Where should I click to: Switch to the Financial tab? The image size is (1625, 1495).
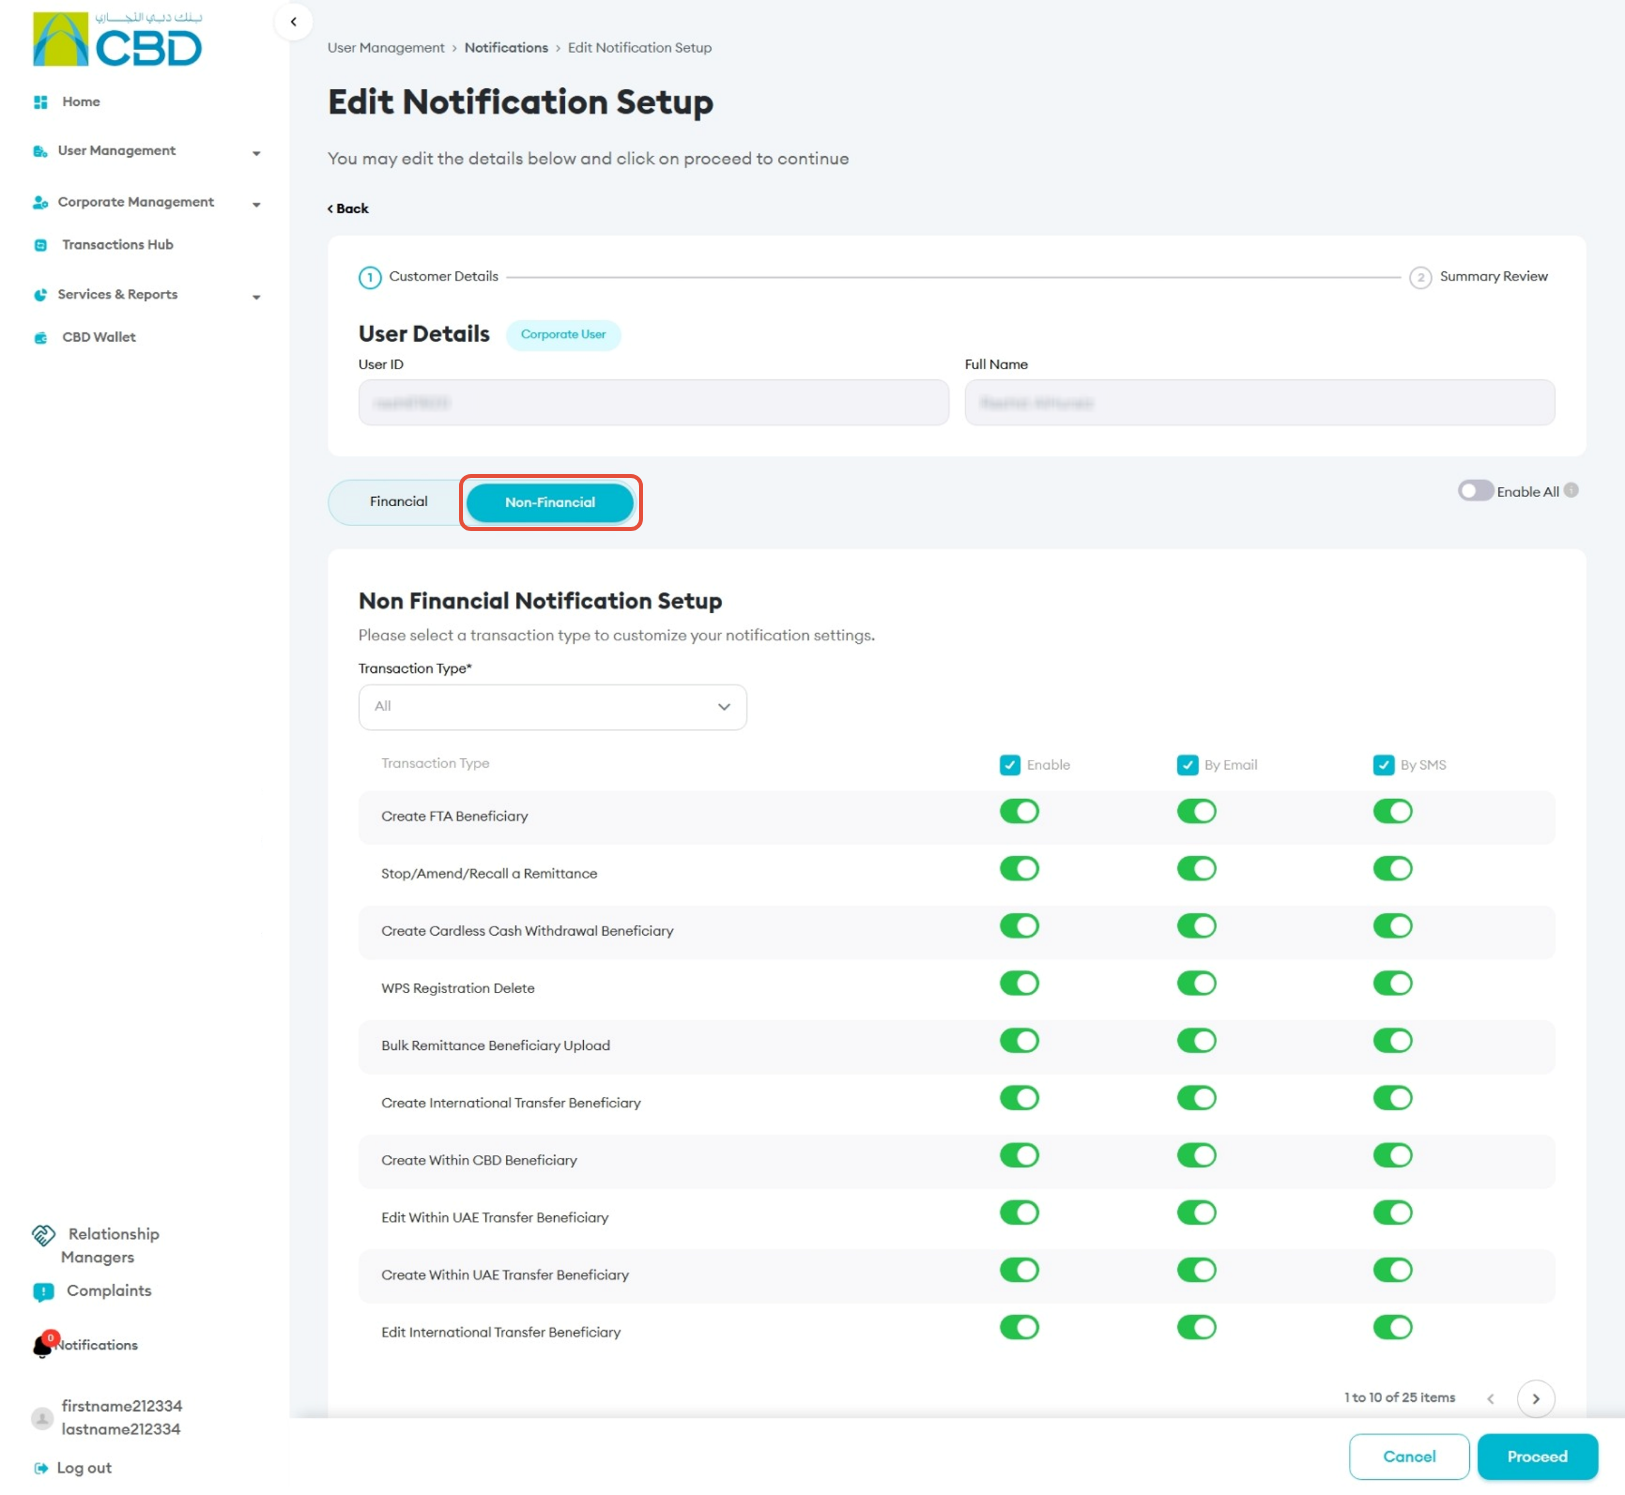pos(398,502)
